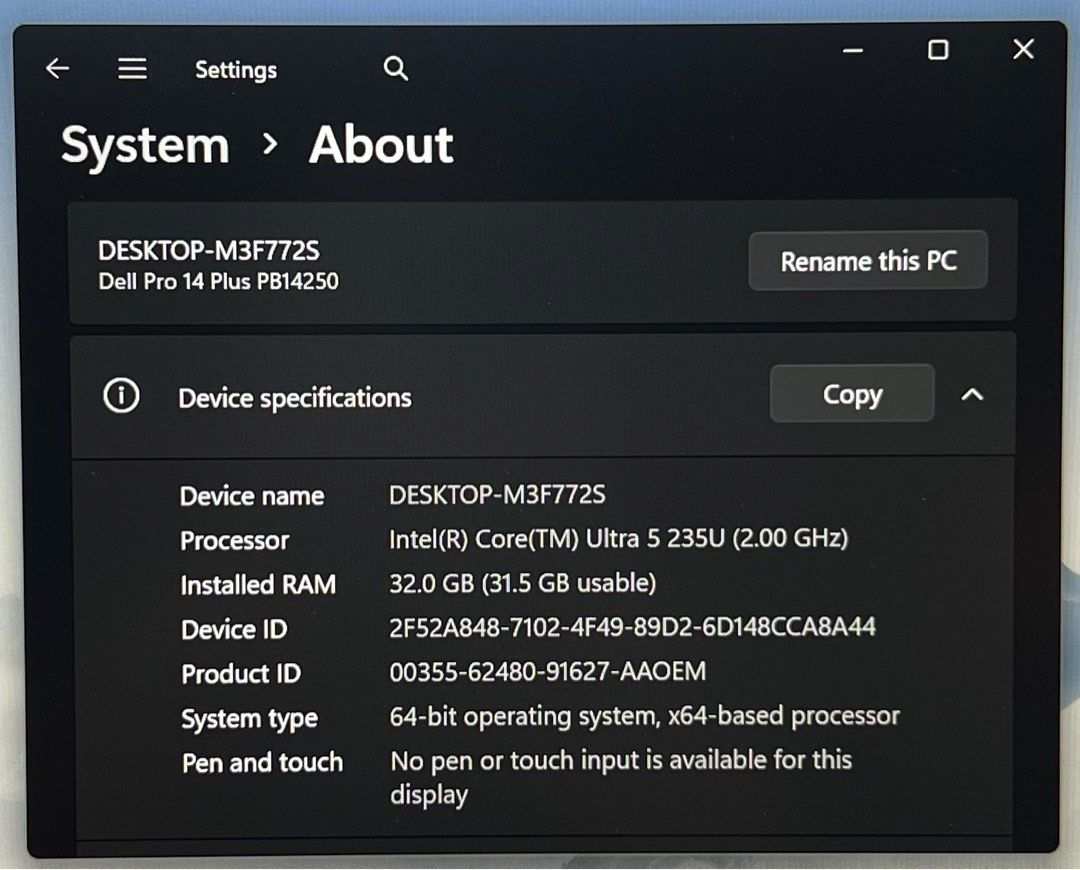Viewport: 1080px width, 870px height.
Task: Open the navigation hamburger menu
Action: tap(131, 68)
